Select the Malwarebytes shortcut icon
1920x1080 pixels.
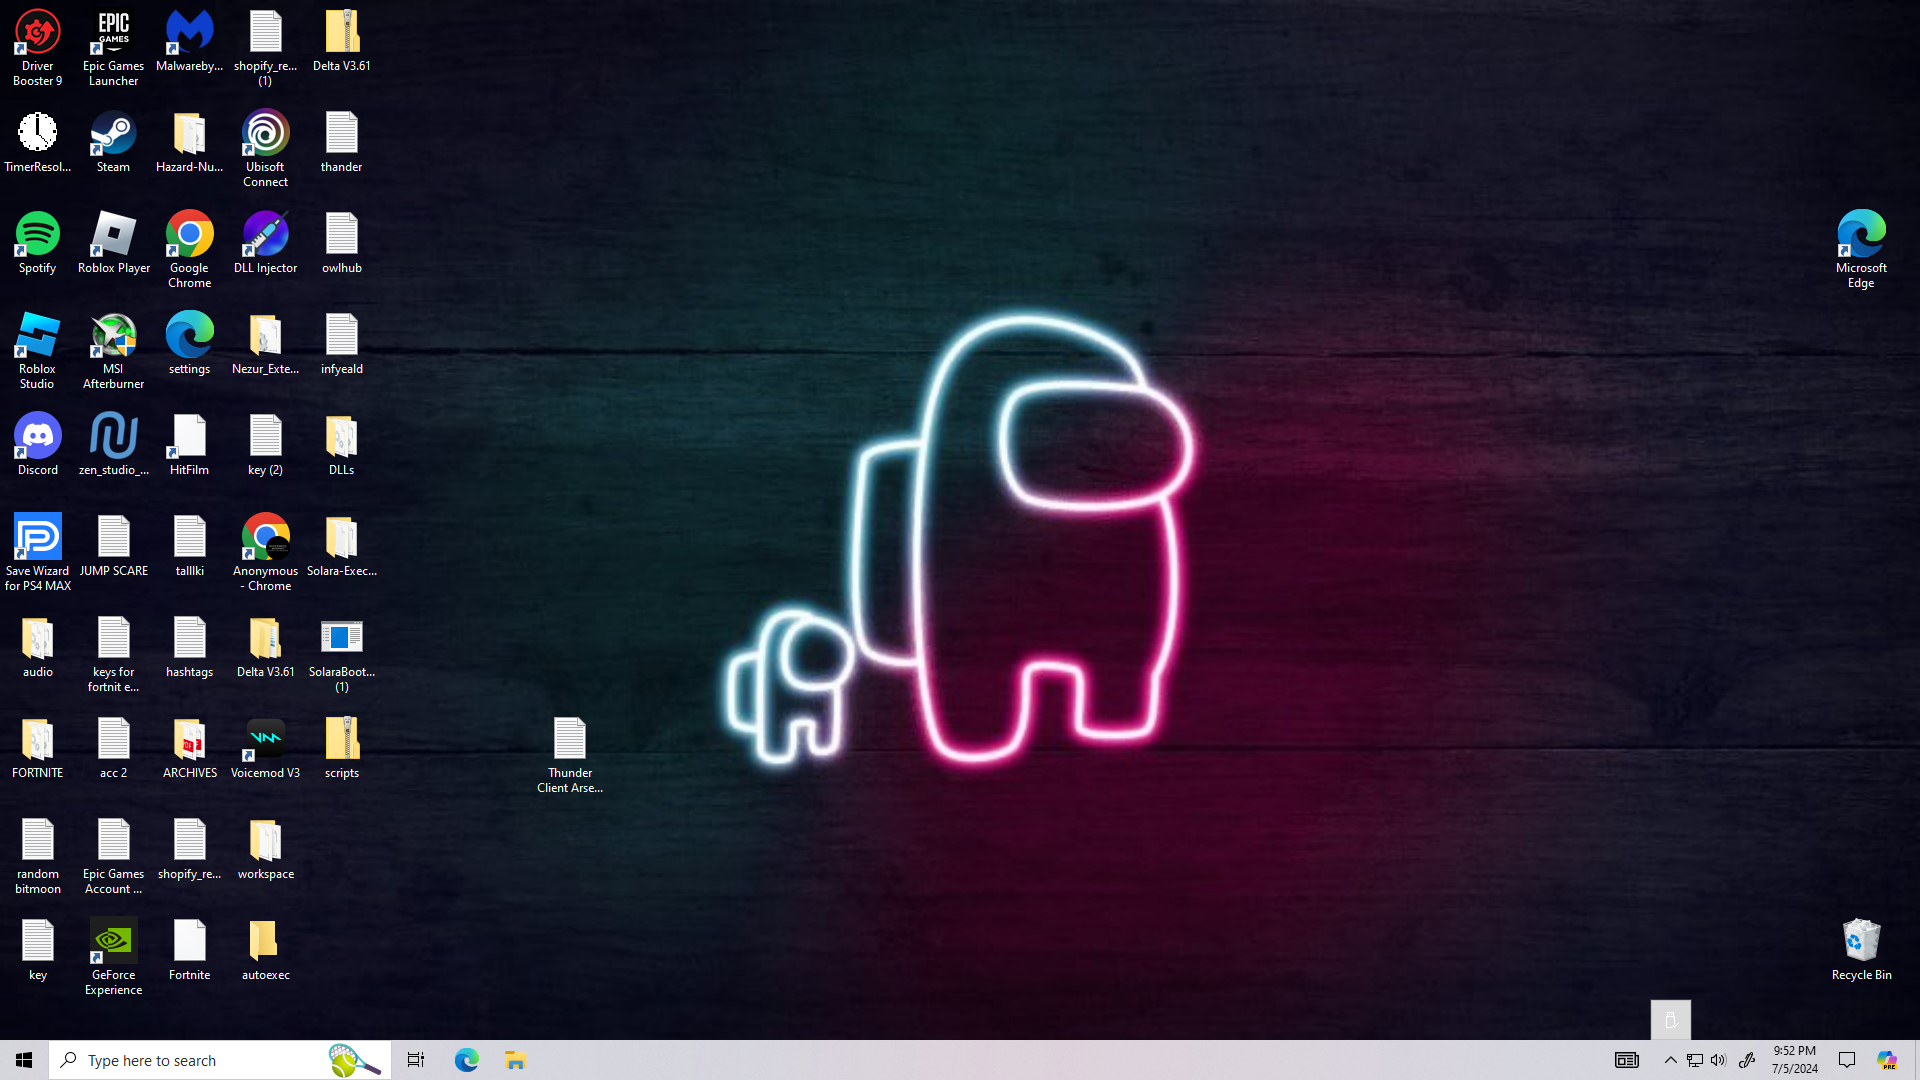[x=189, y=34]
